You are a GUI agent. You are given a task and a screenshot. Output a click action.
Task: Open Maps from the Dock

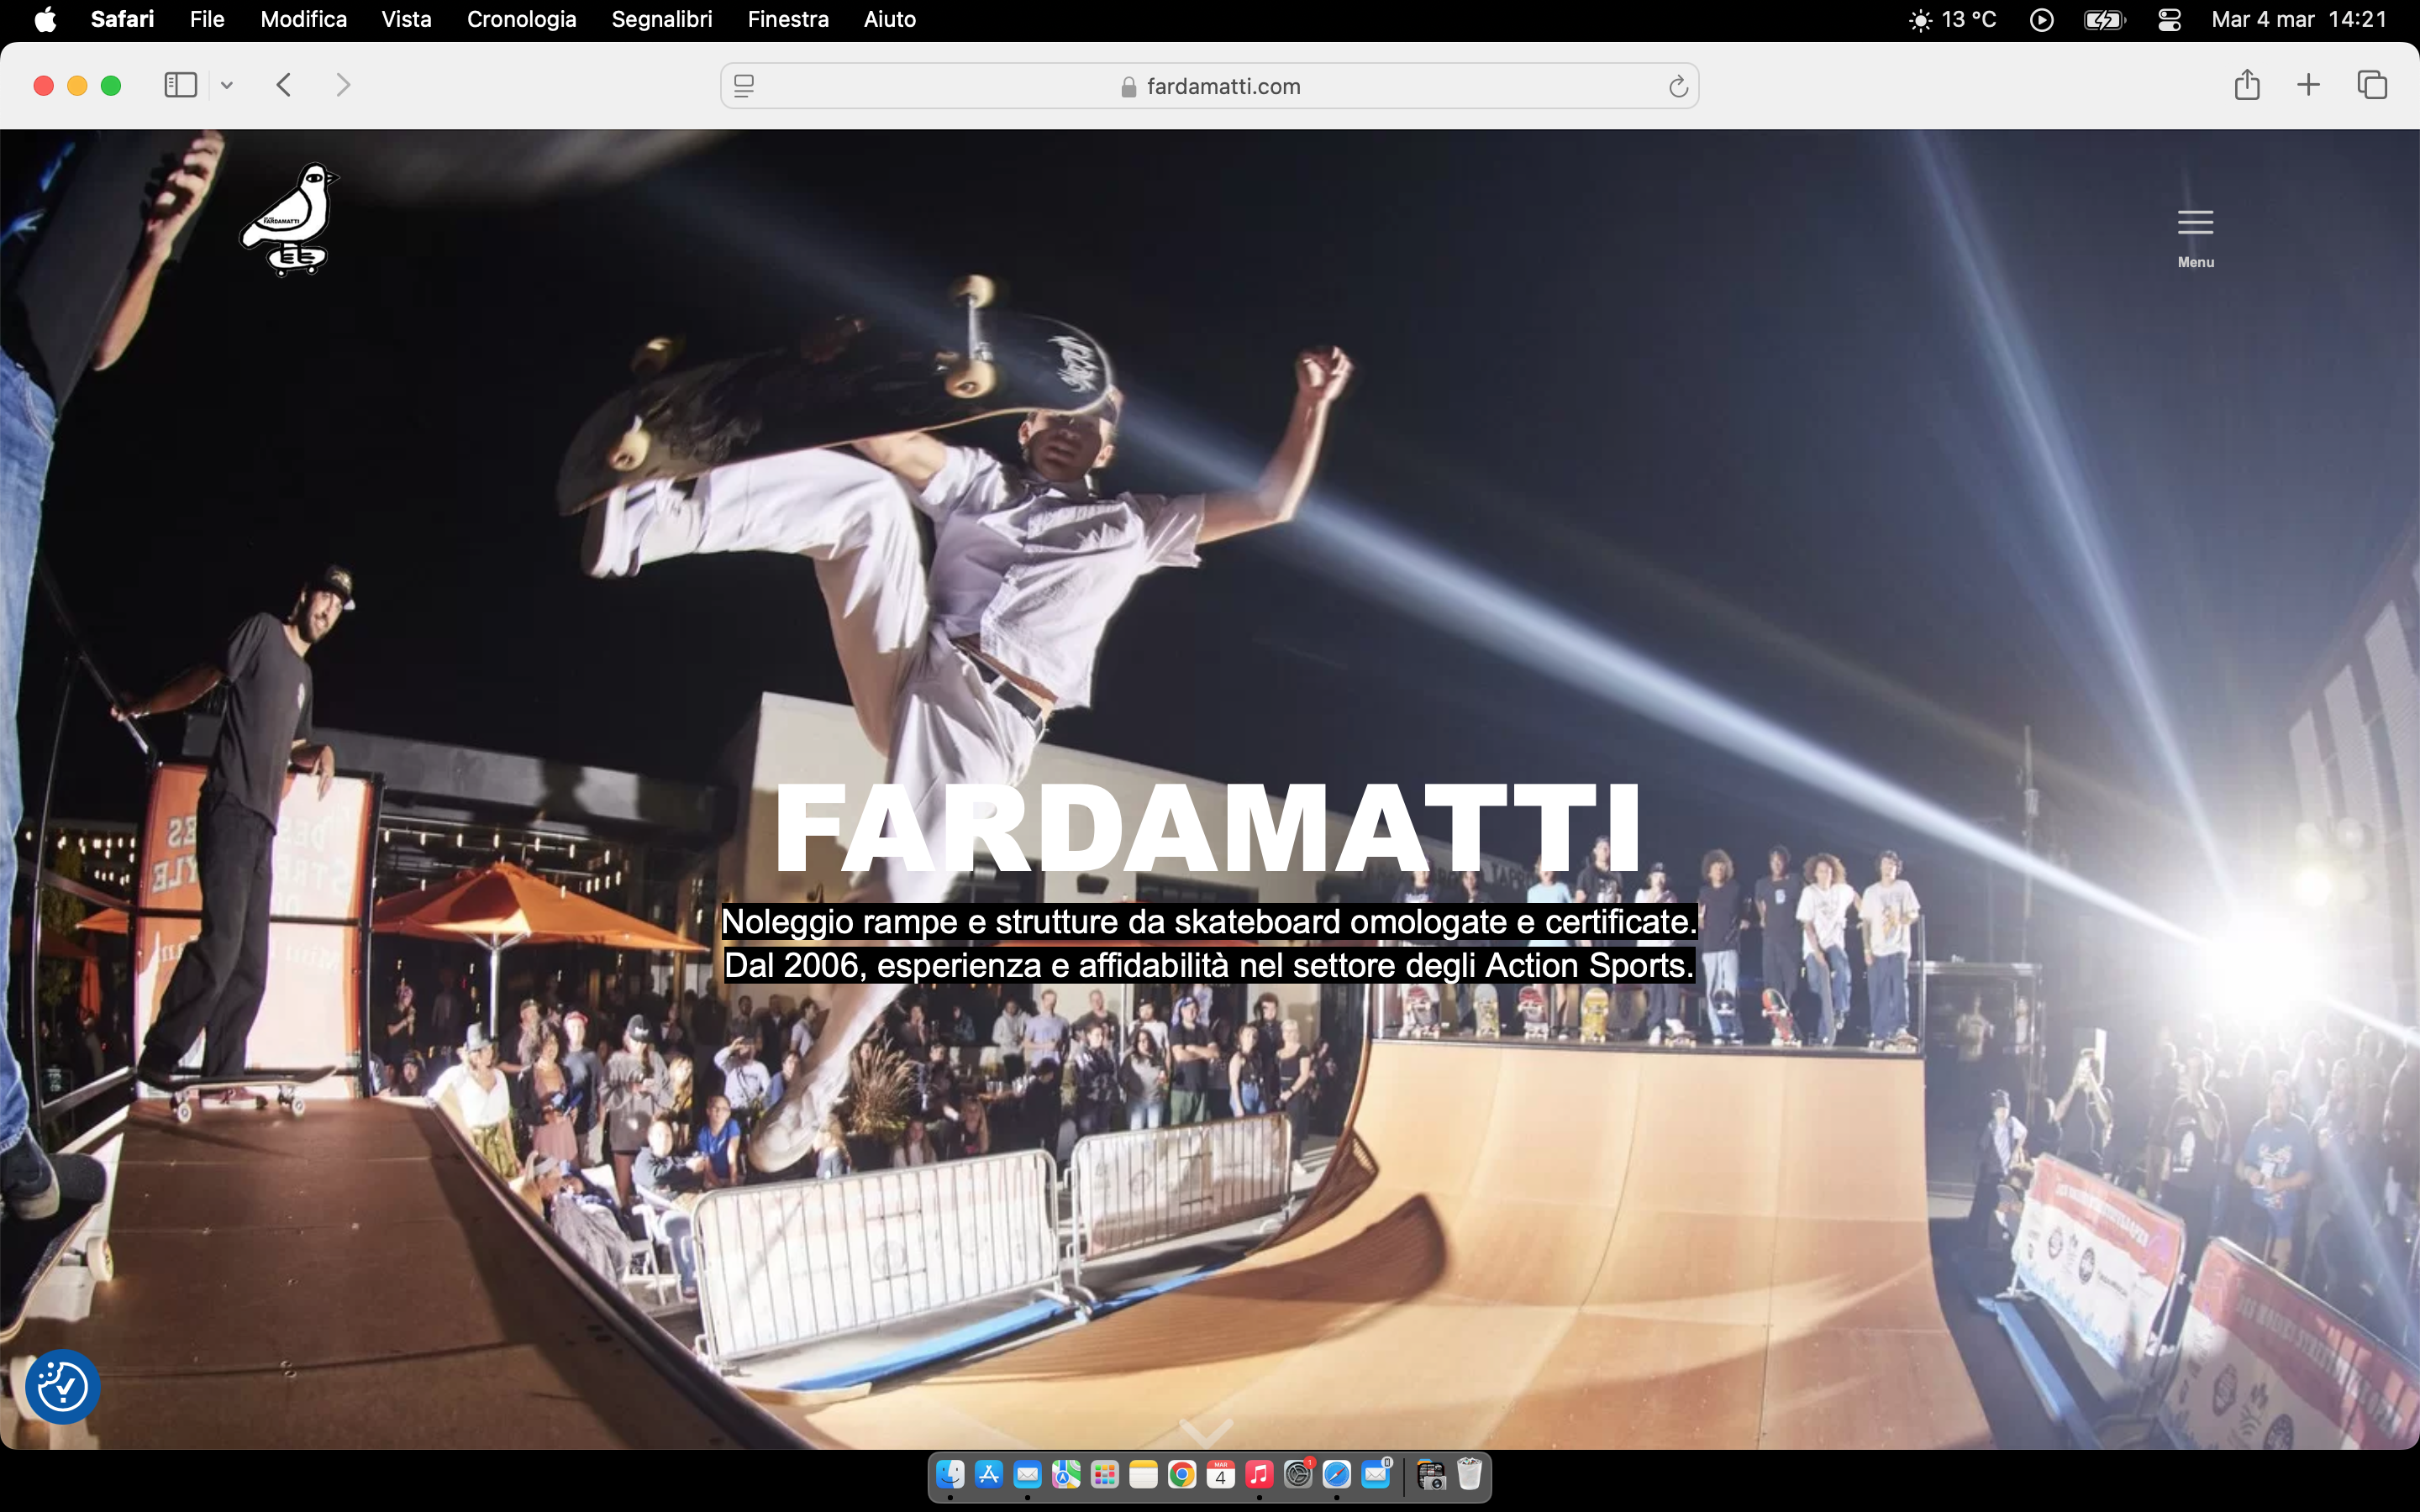[x=1066, y=1474]
